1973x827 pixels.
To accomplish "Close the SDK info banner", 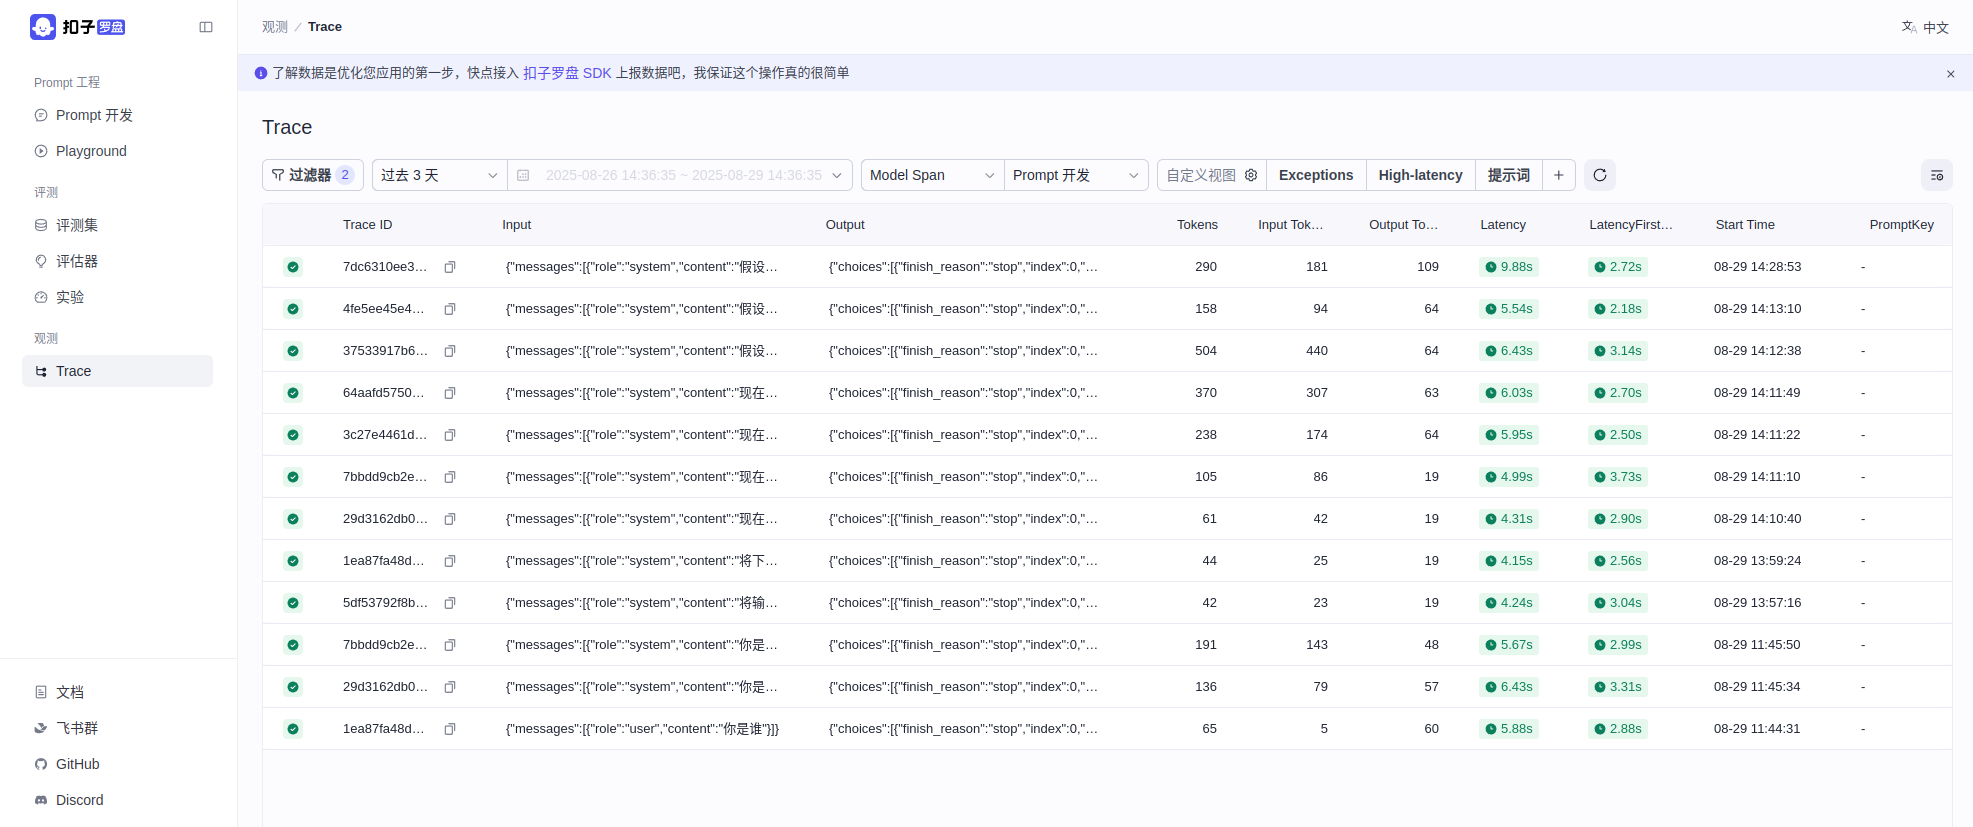I will click(x=1950, y=74).
